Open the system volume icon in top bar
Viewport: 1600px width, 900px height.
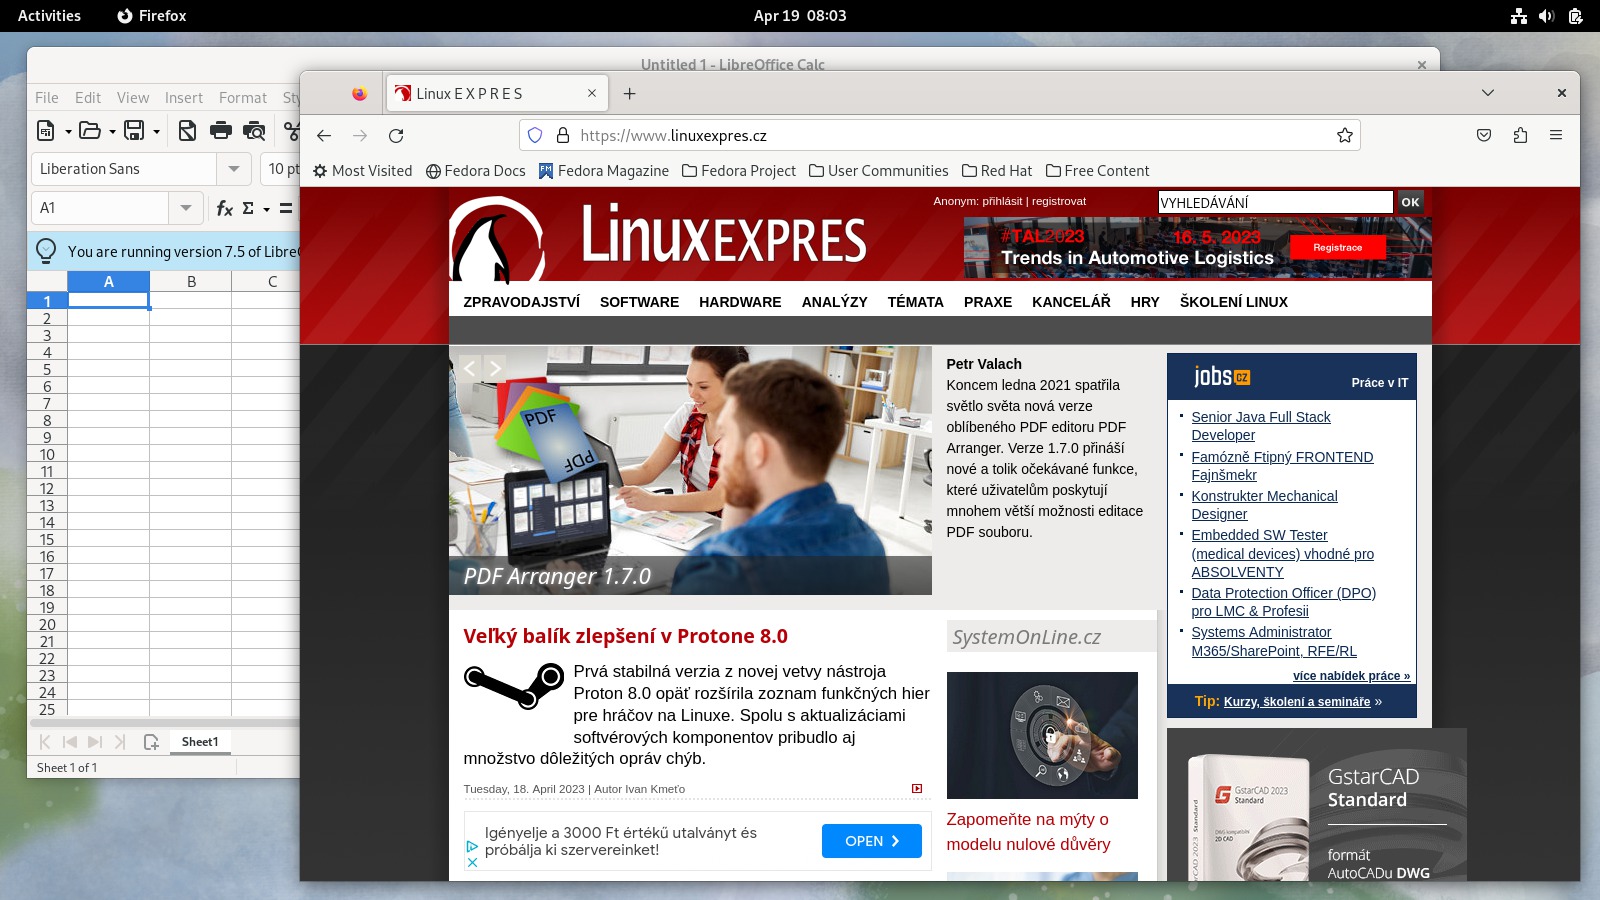pyautogui.click(x=1546, y=16)
